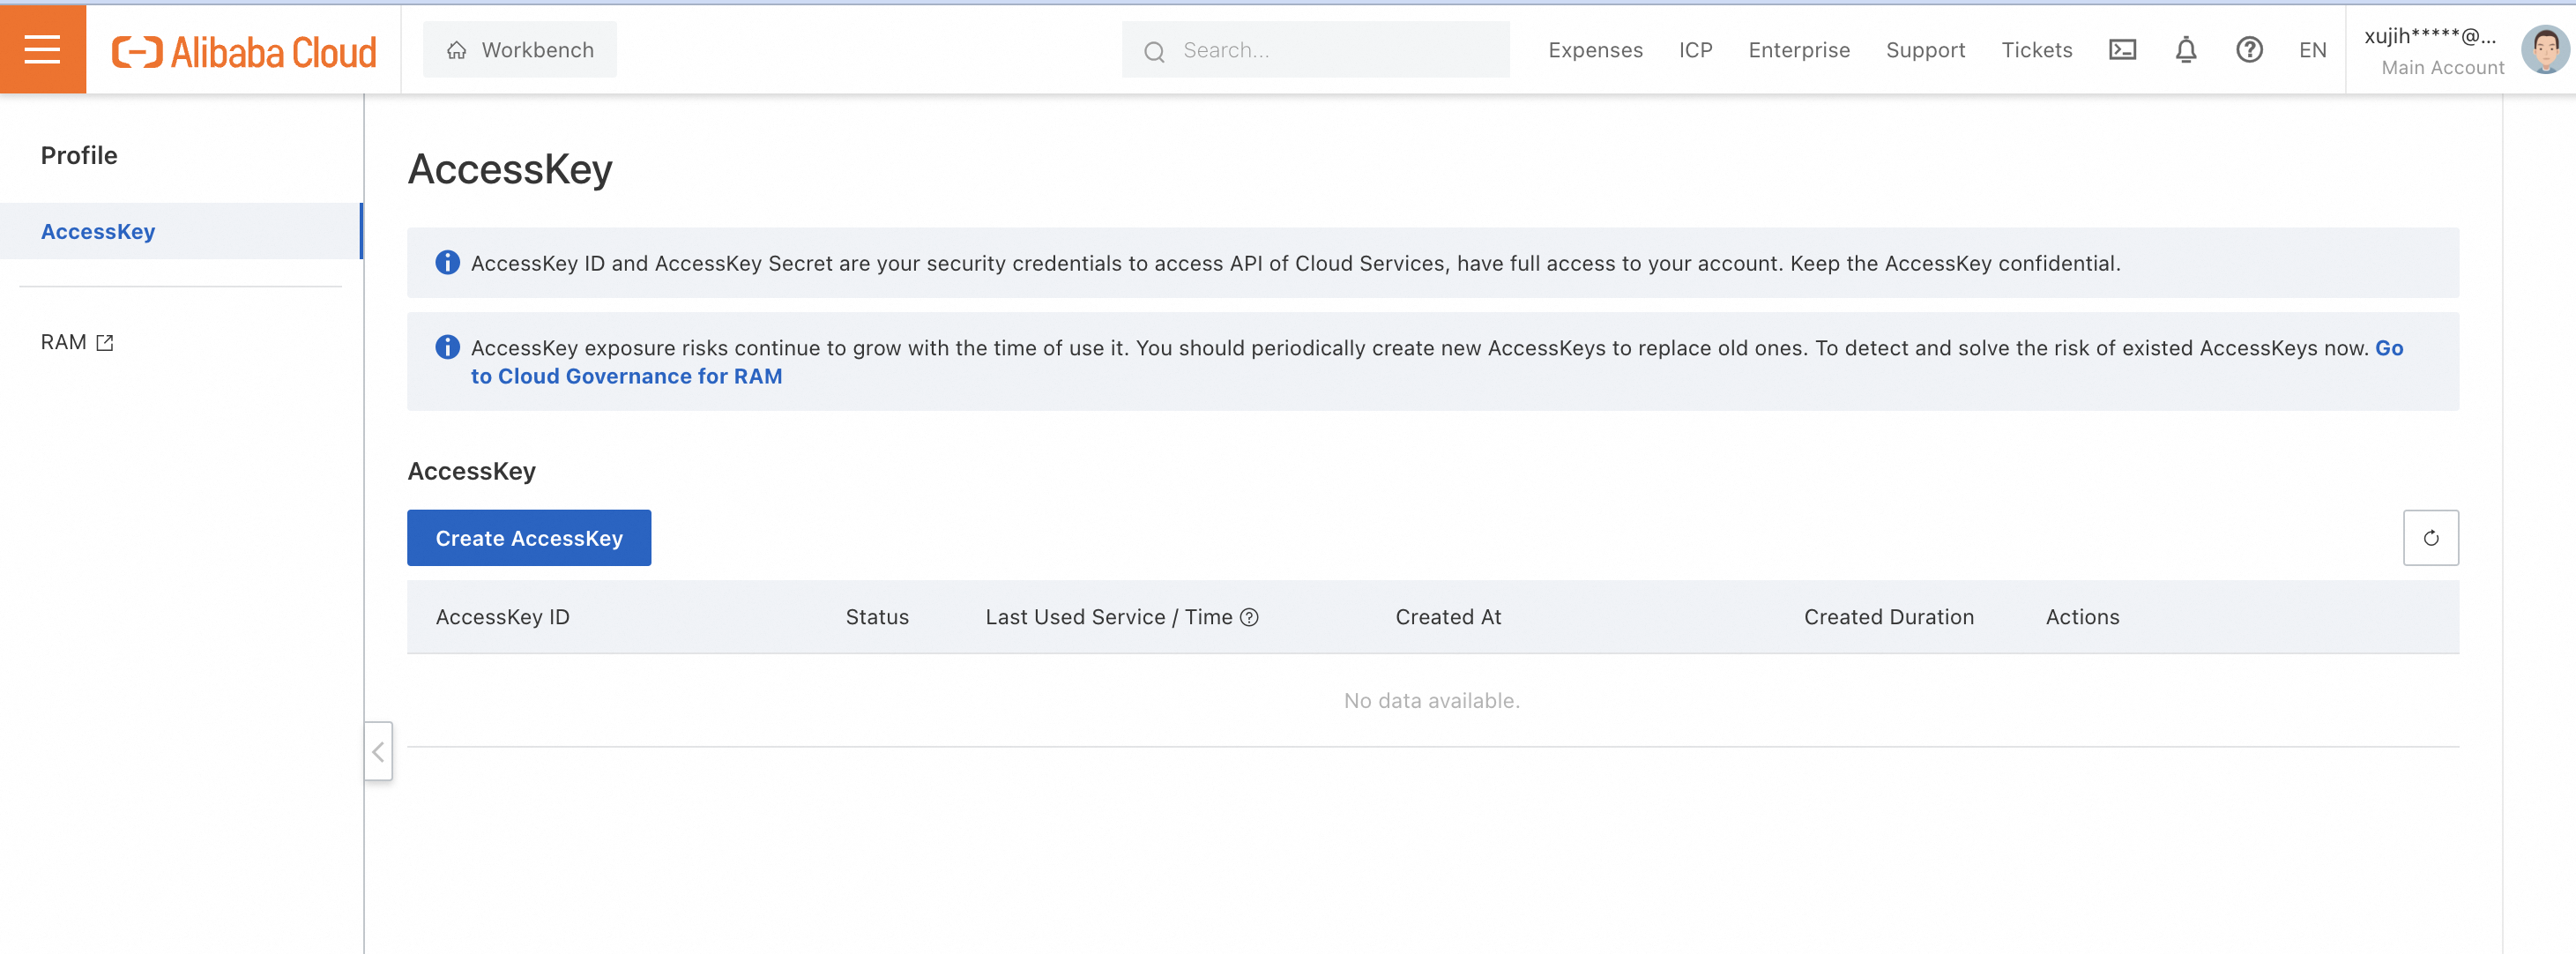Screen dimensions: 2576x954
Task: Click the Alibaba Cloud logo
Action: (x=244, y=51)
